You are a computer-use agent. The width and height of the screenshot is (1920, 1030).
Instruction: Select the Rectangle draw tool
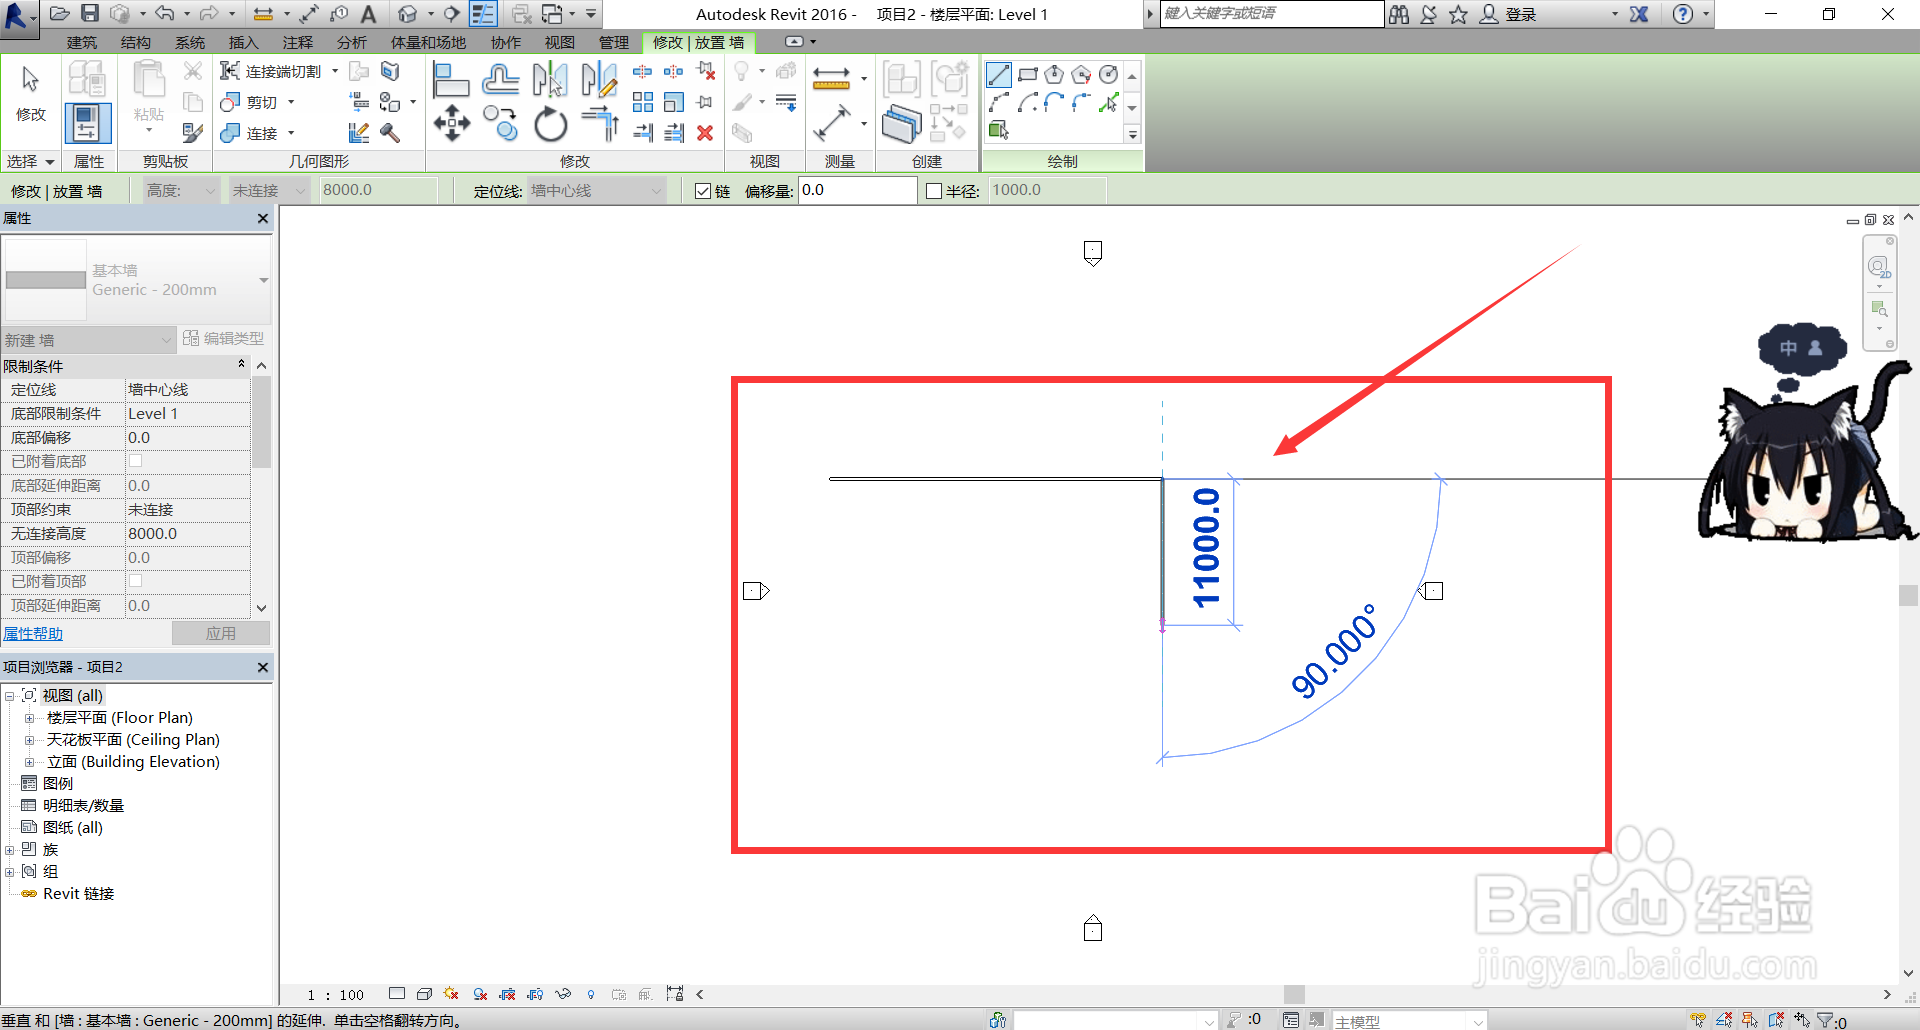[x=1027, y=75]
